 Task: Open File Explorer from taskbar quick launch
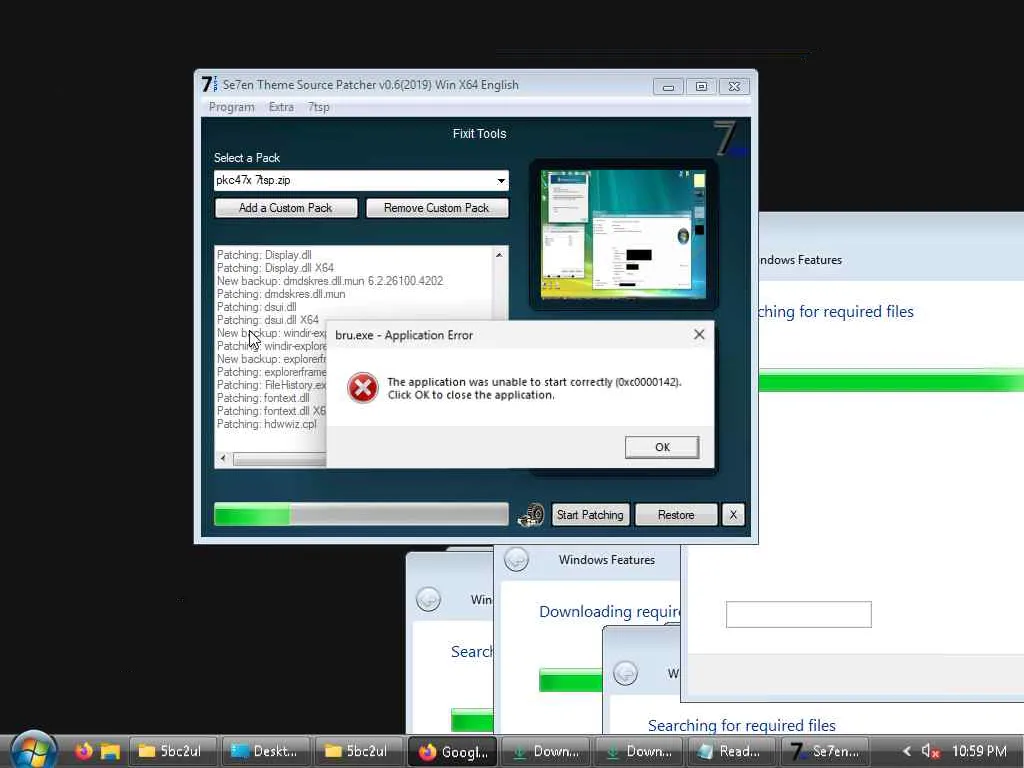(x=110, y=751)
